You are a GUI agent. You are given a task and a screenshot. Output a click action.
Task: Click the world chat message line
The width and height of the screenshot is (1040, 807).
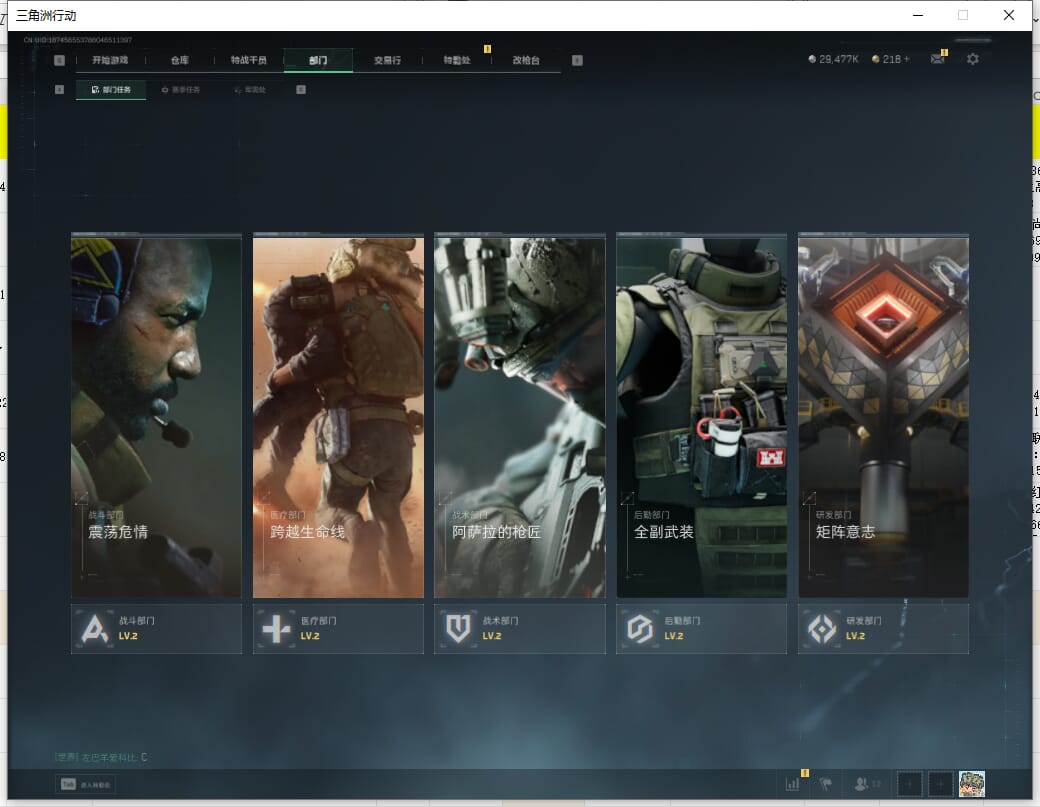pos(101,757)
